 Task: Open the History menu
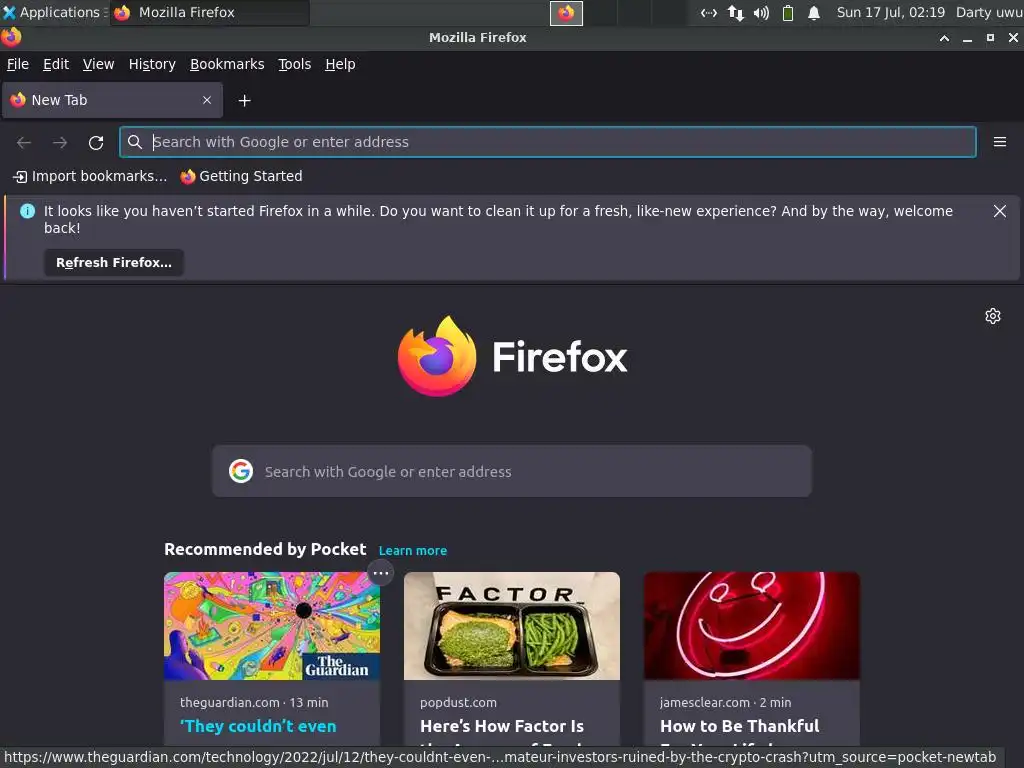pos(152,64)
